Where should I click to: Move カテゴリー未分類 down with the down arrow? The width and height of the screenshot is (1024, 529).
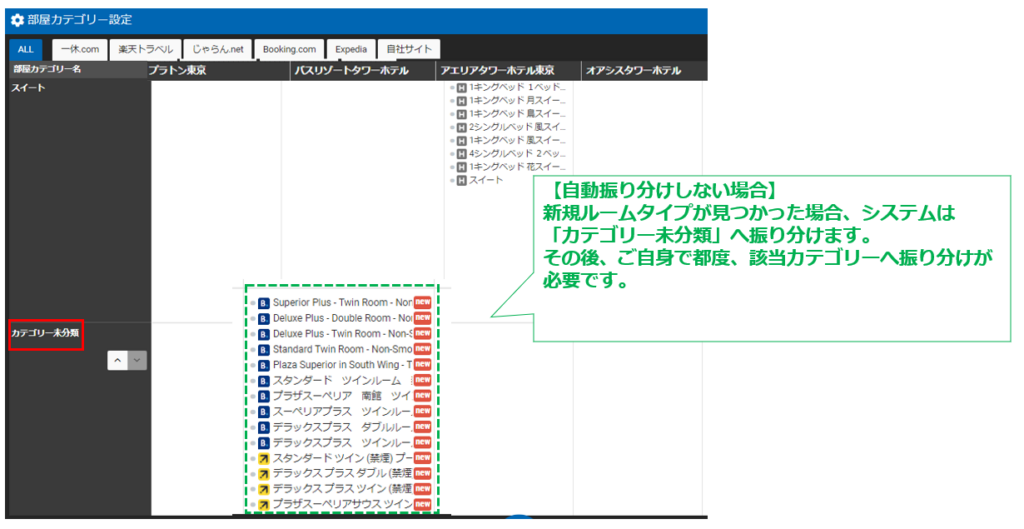click(x=137, y=361)
